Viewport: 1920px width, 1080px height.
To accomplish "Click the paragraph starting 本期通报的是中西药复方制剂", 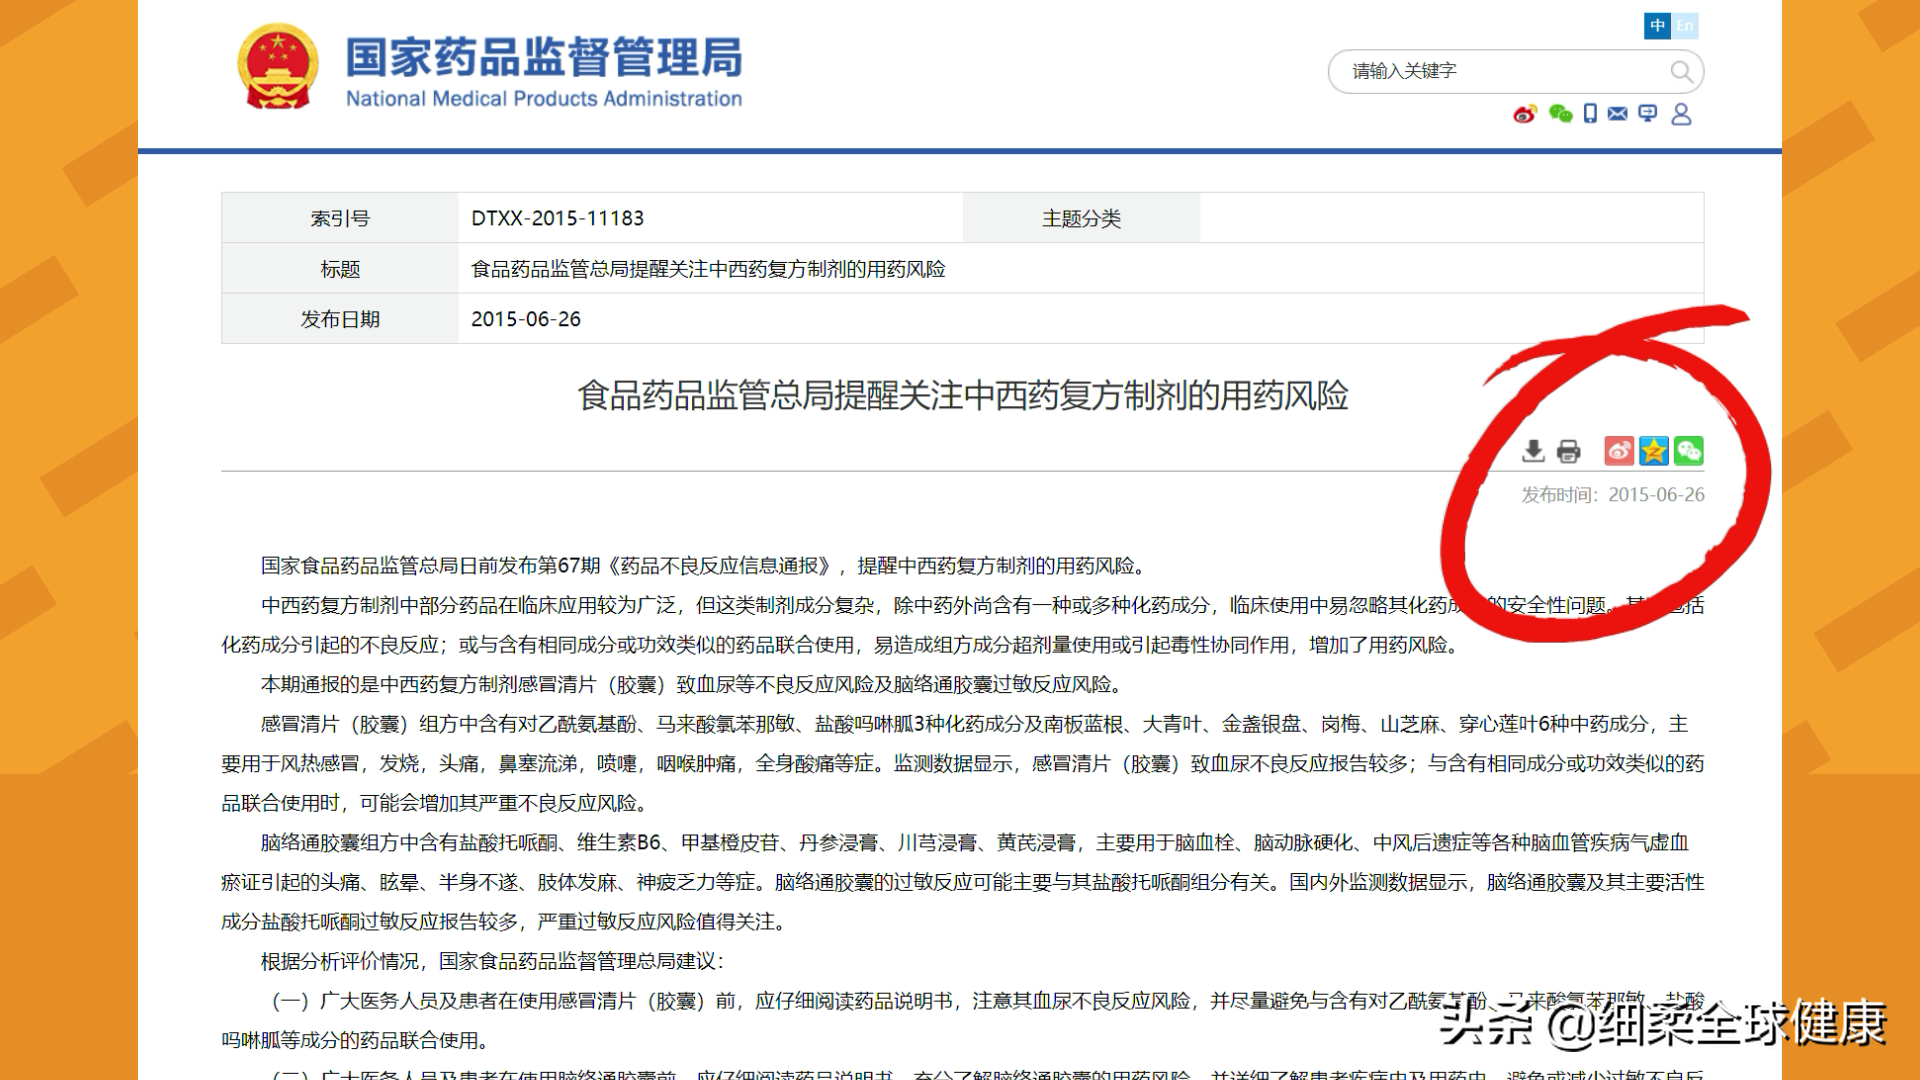I will coord(695,684).
